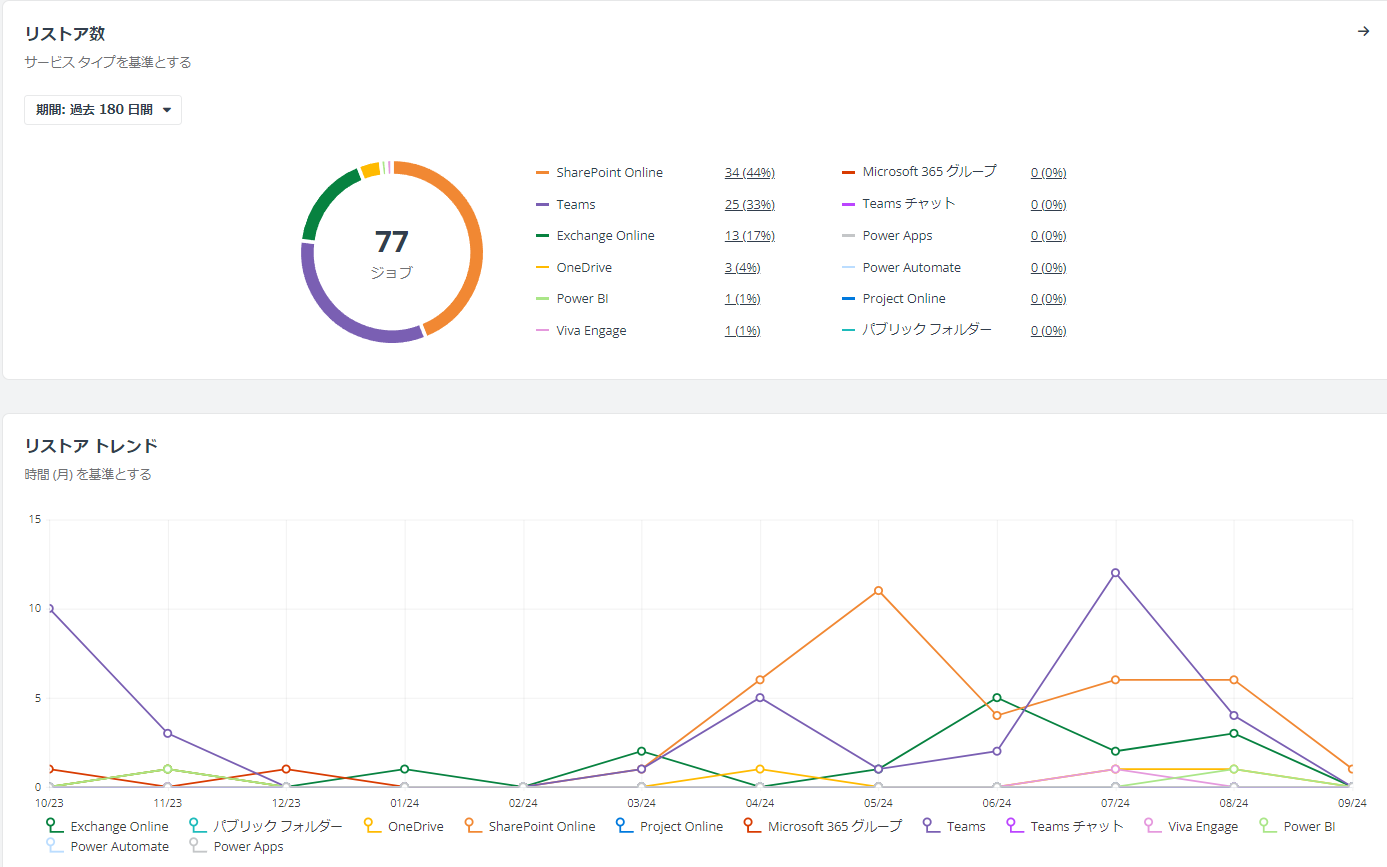Click the 02/24 x-axis label
This screenshot has height=867, width=1387.
[x=523, y=802]
